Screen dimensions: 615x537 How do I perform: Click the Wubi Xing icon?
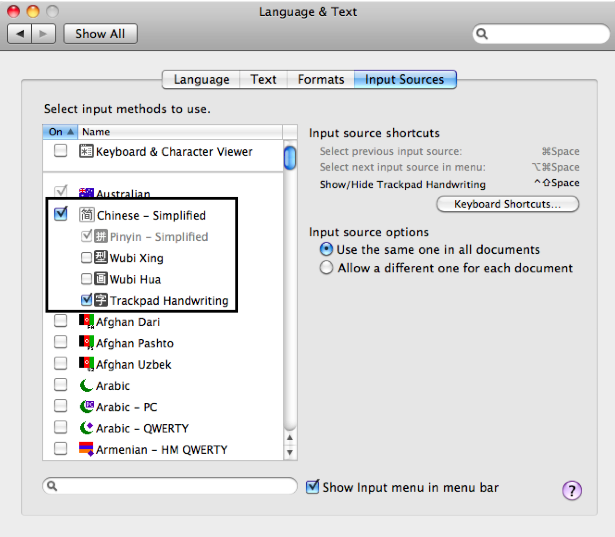(101, 257)
